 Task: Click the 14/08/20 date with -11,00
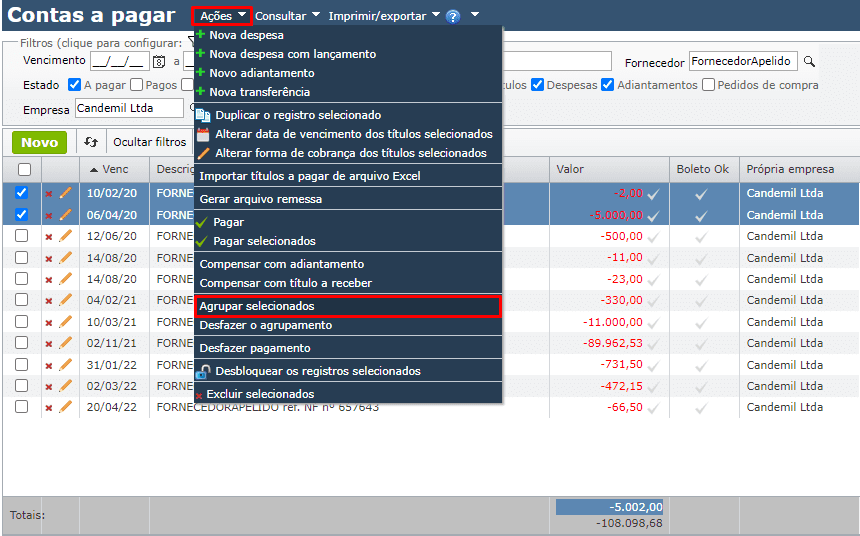point(112,258)
